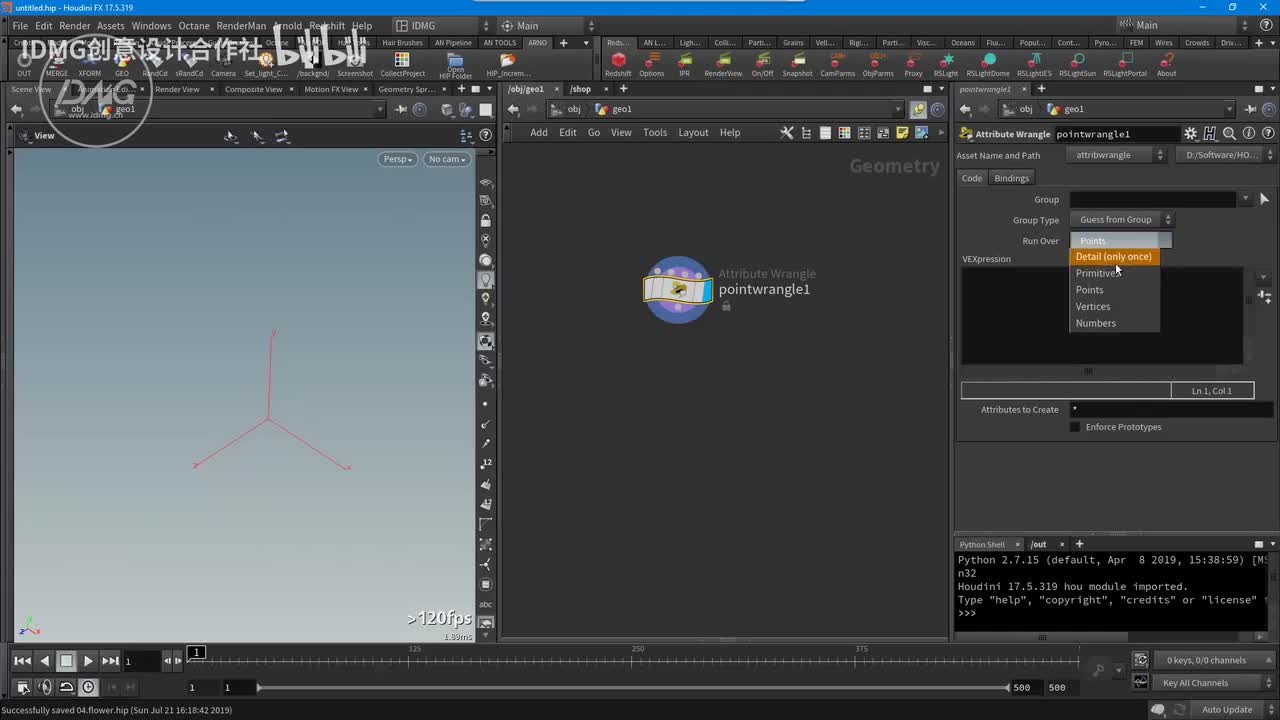1280x720 pixels.
Task: Toggle the Auto Update button
Action: point(1226,710)
